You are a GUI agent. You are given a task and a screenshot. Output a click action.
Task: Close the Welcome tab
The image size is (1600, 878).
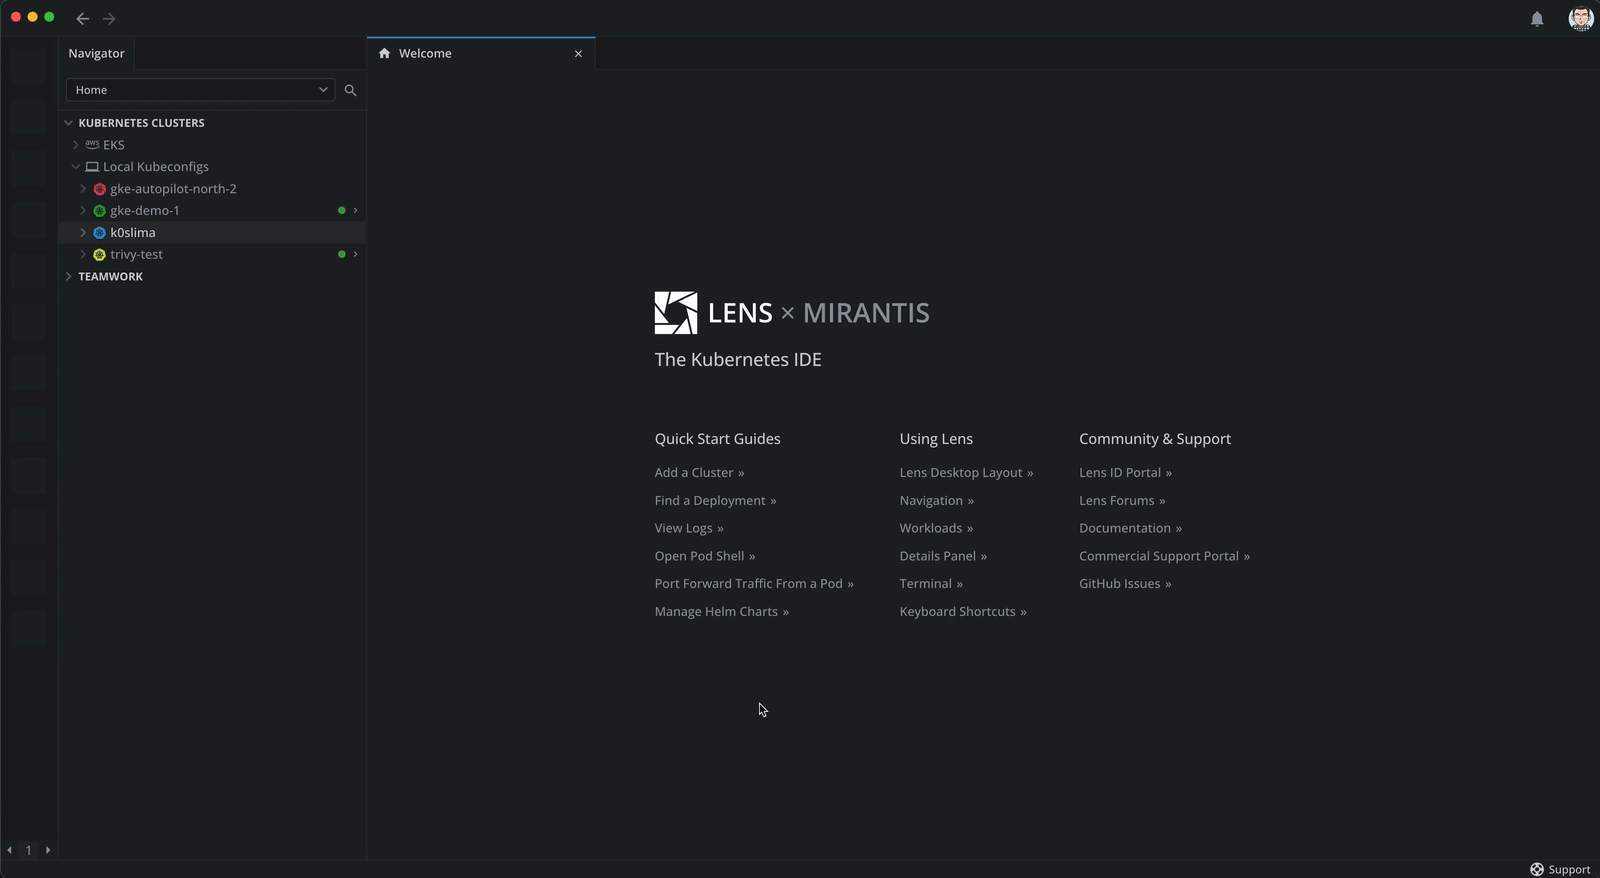click(578, 54)
